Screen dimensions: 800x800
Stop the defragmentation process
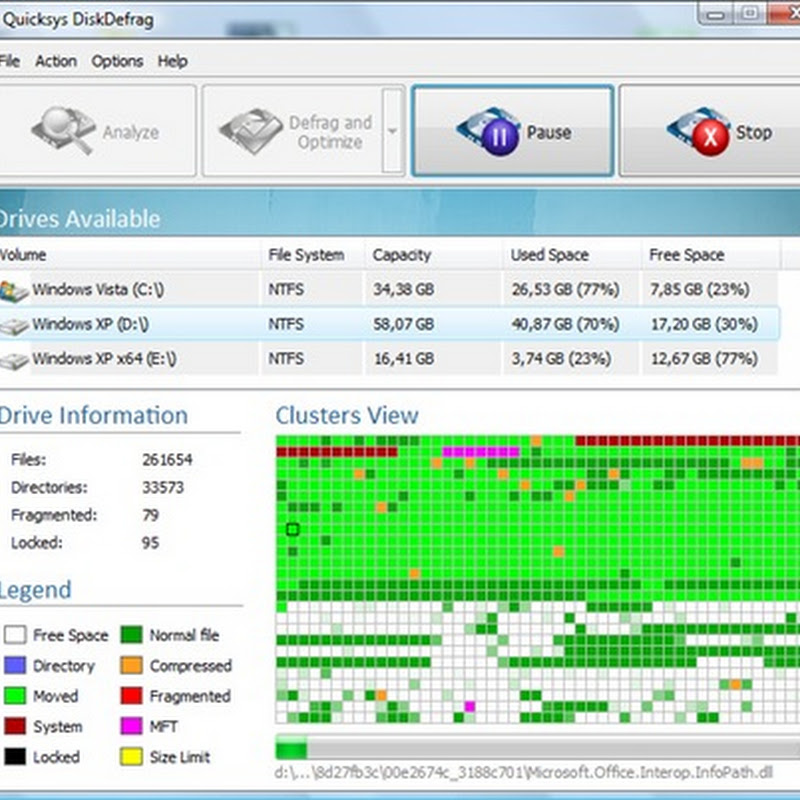(709, 131)
